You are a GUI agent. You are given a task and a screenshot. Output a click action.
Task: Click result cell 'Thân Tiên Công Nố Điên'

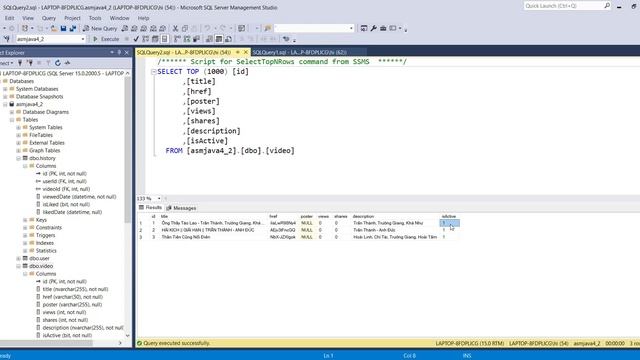click(x=186, y=237)
